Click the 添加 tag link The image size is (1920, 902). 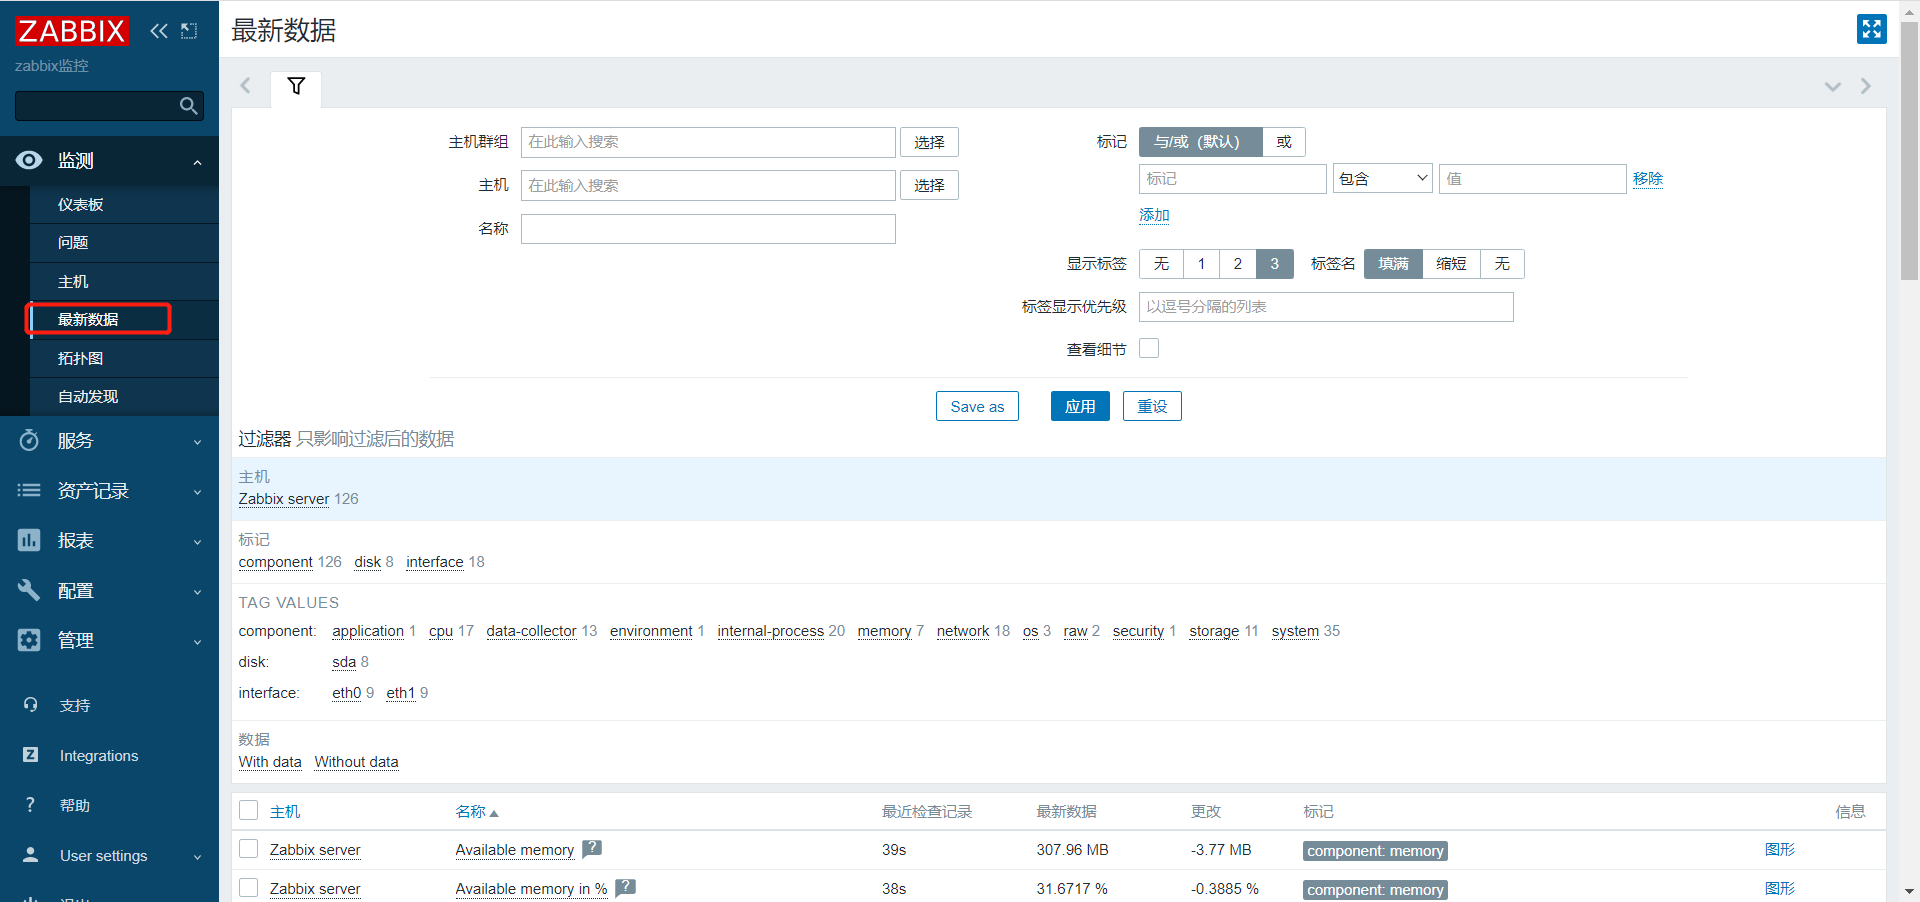(x=1154, y=215)
